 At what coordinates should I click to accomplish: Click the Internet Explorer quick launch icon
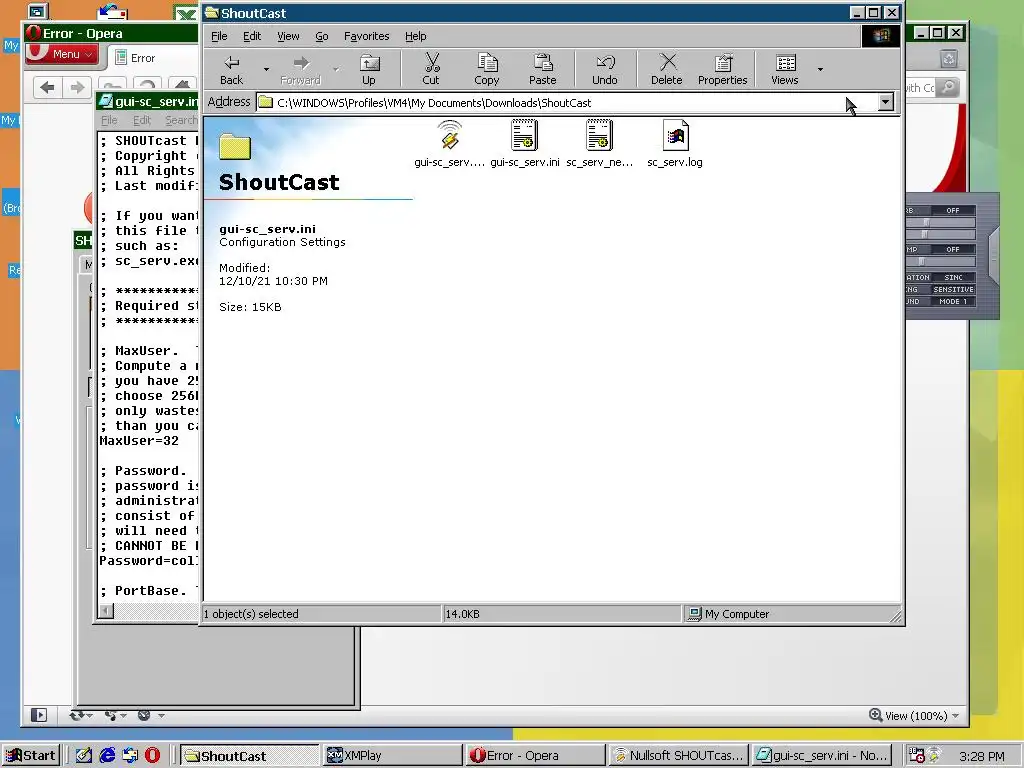(x=107, y=756)
